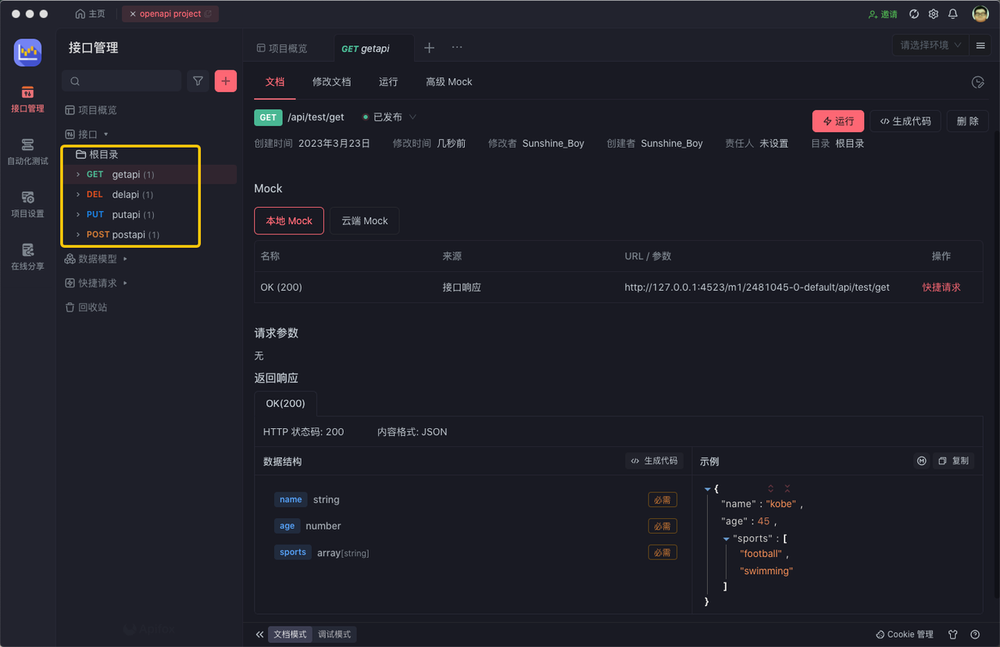
Task: Click the search field in 接口管理
Action: point(122,81)
